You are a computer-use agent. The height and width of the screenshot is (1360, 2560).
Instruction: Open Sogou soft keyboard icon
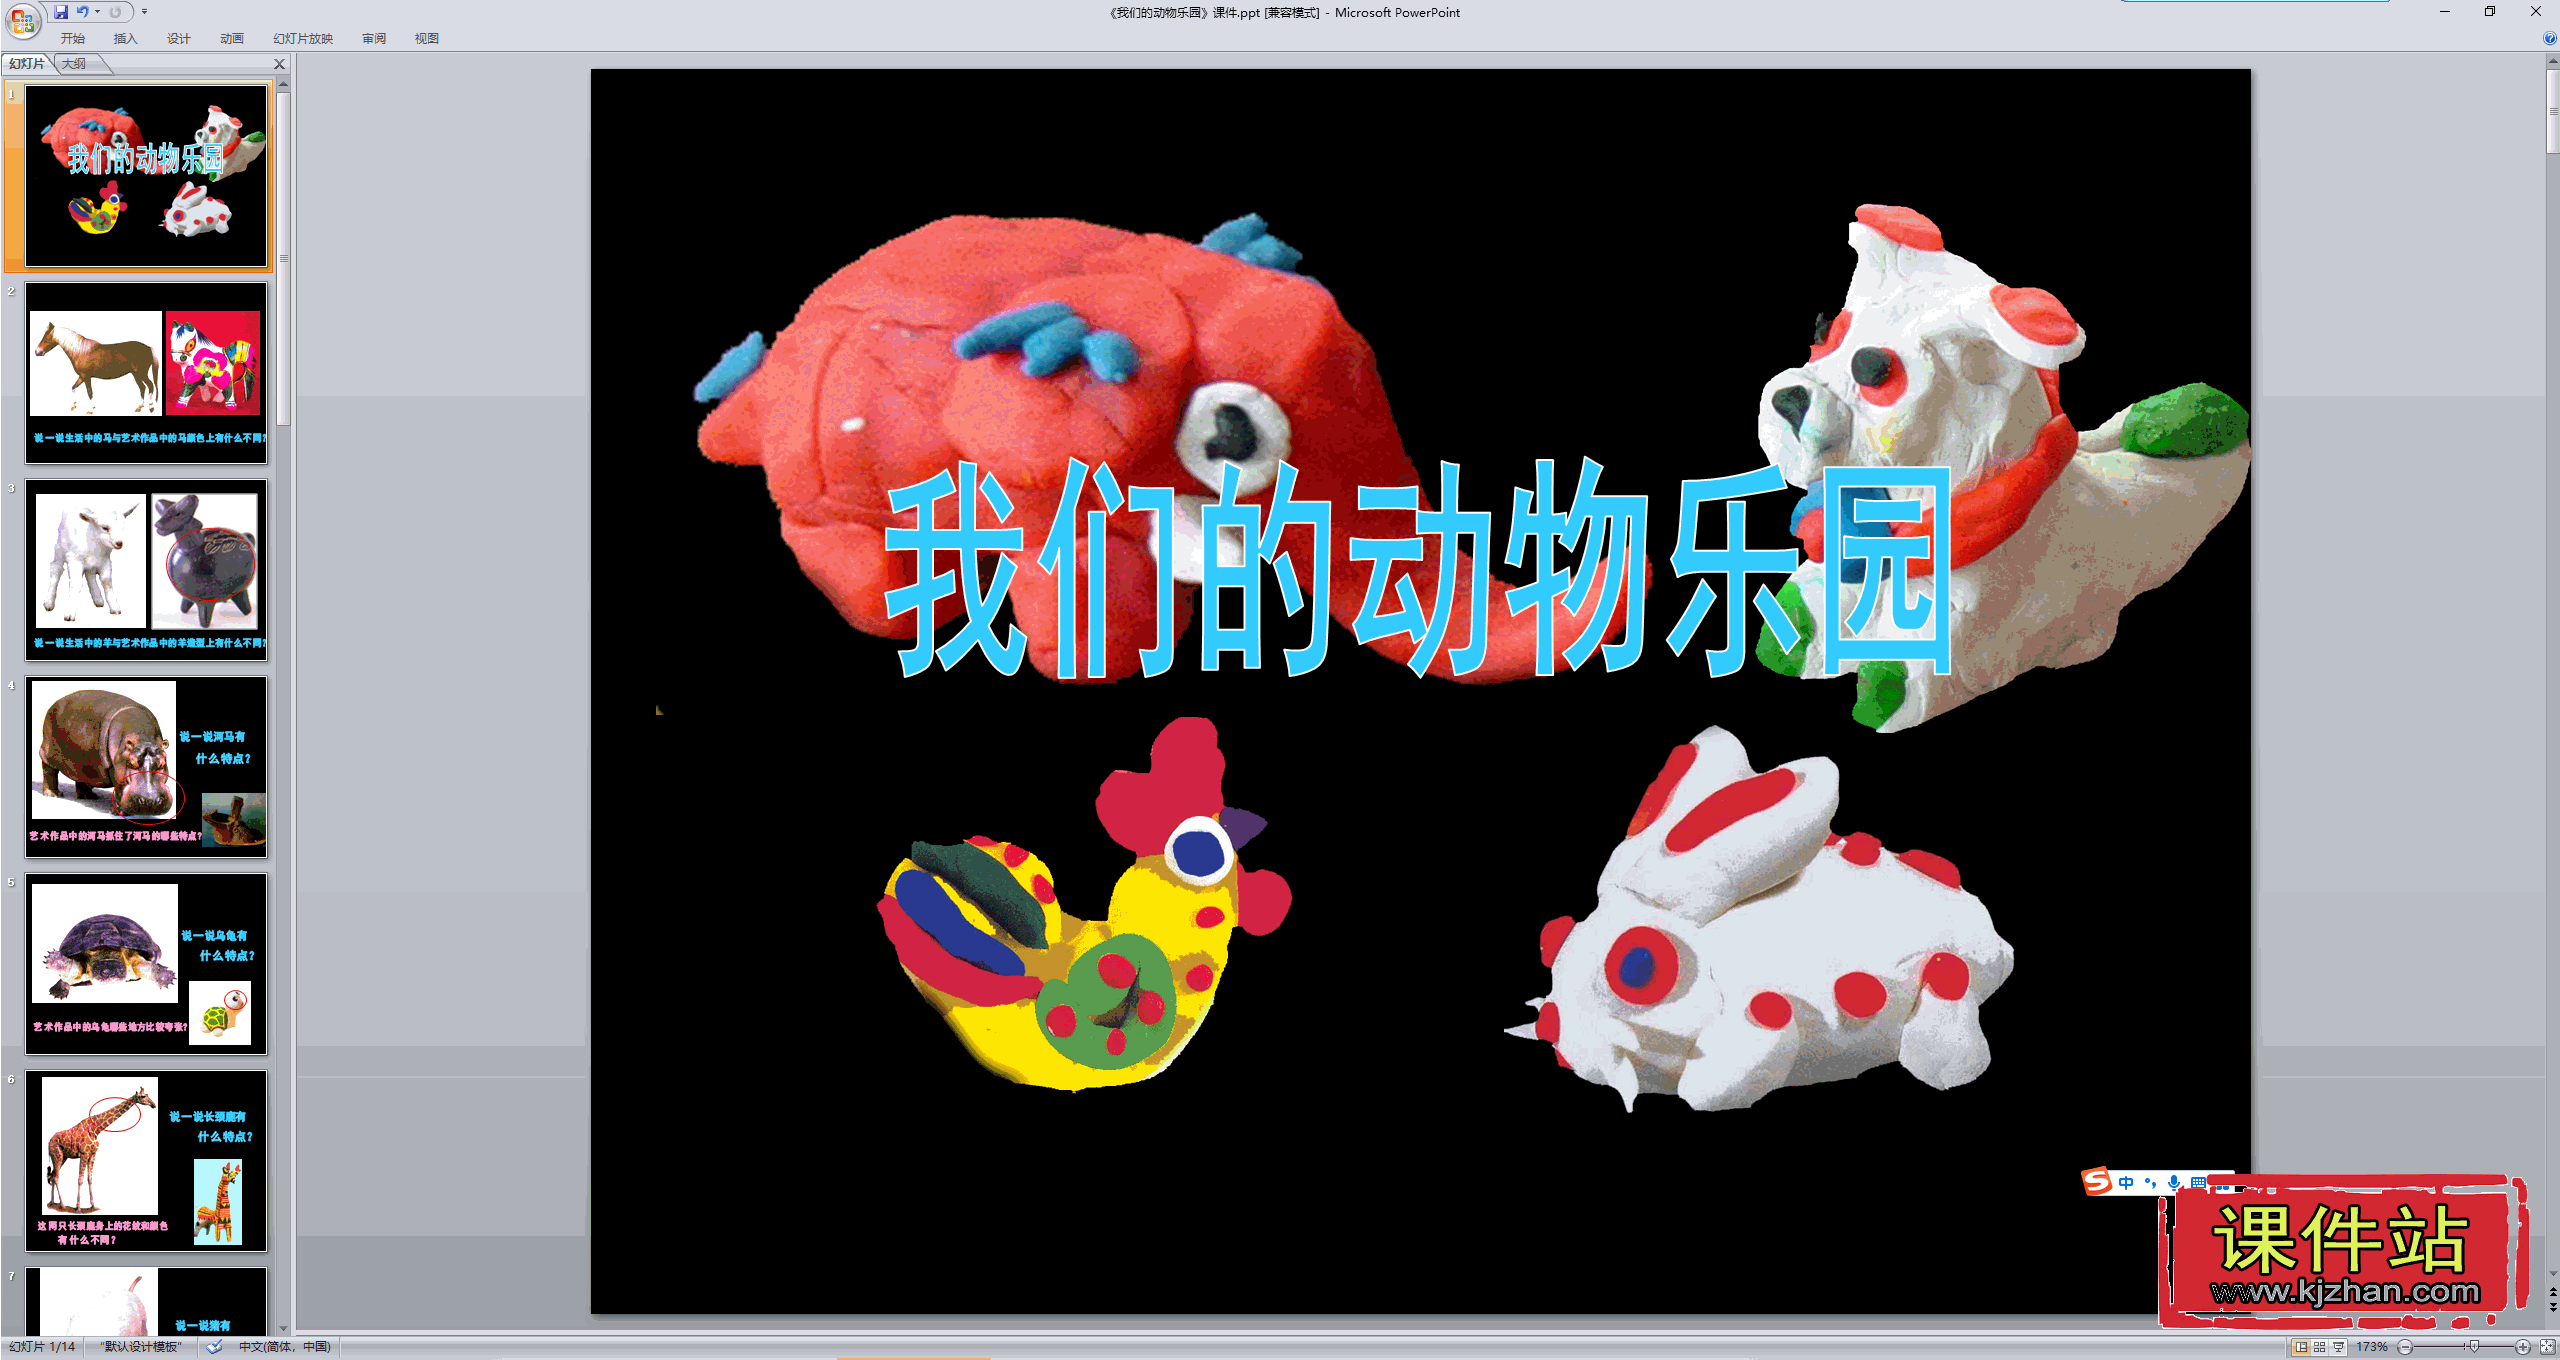pos(2198,1183)
